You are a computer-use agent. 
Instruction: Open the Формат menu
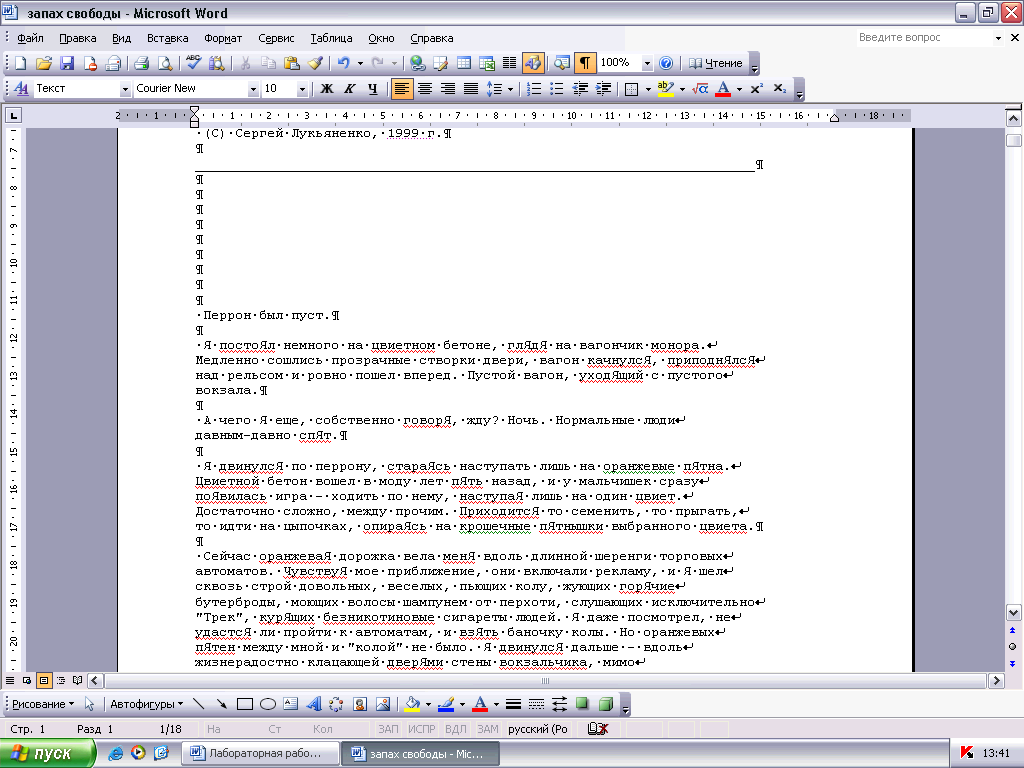pyautogui.click(x=223, y=39)
